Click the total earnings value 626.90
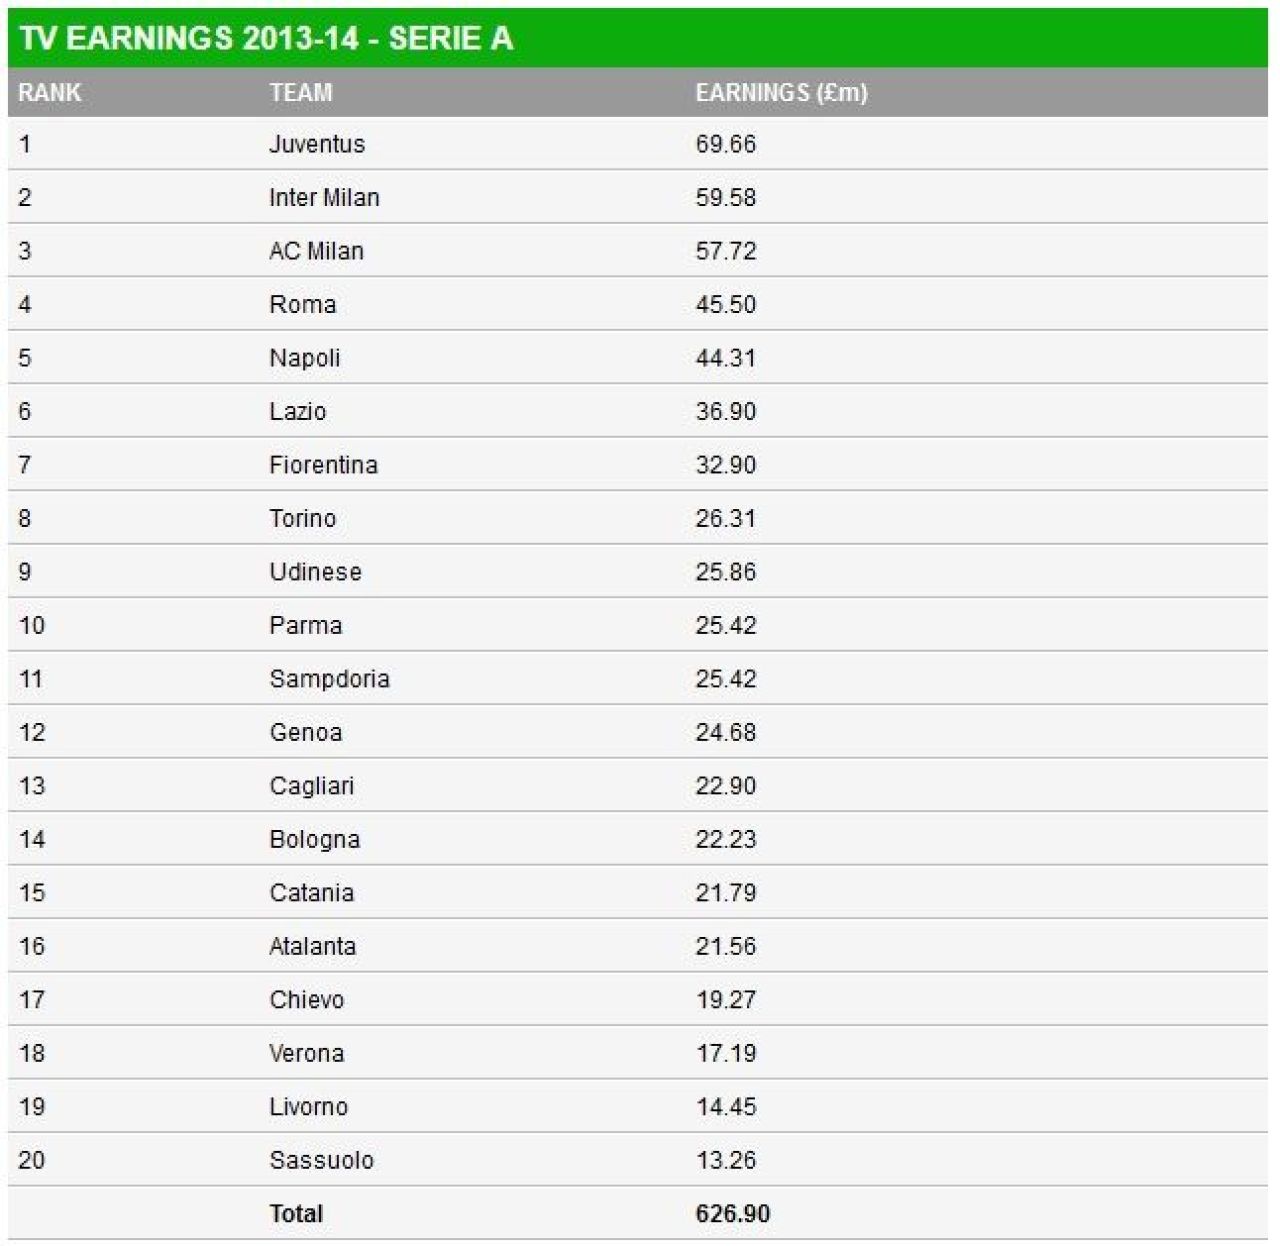The width and height of the screenshot is (1280, 1246). pyautogui.click(x=733, y=1214)
